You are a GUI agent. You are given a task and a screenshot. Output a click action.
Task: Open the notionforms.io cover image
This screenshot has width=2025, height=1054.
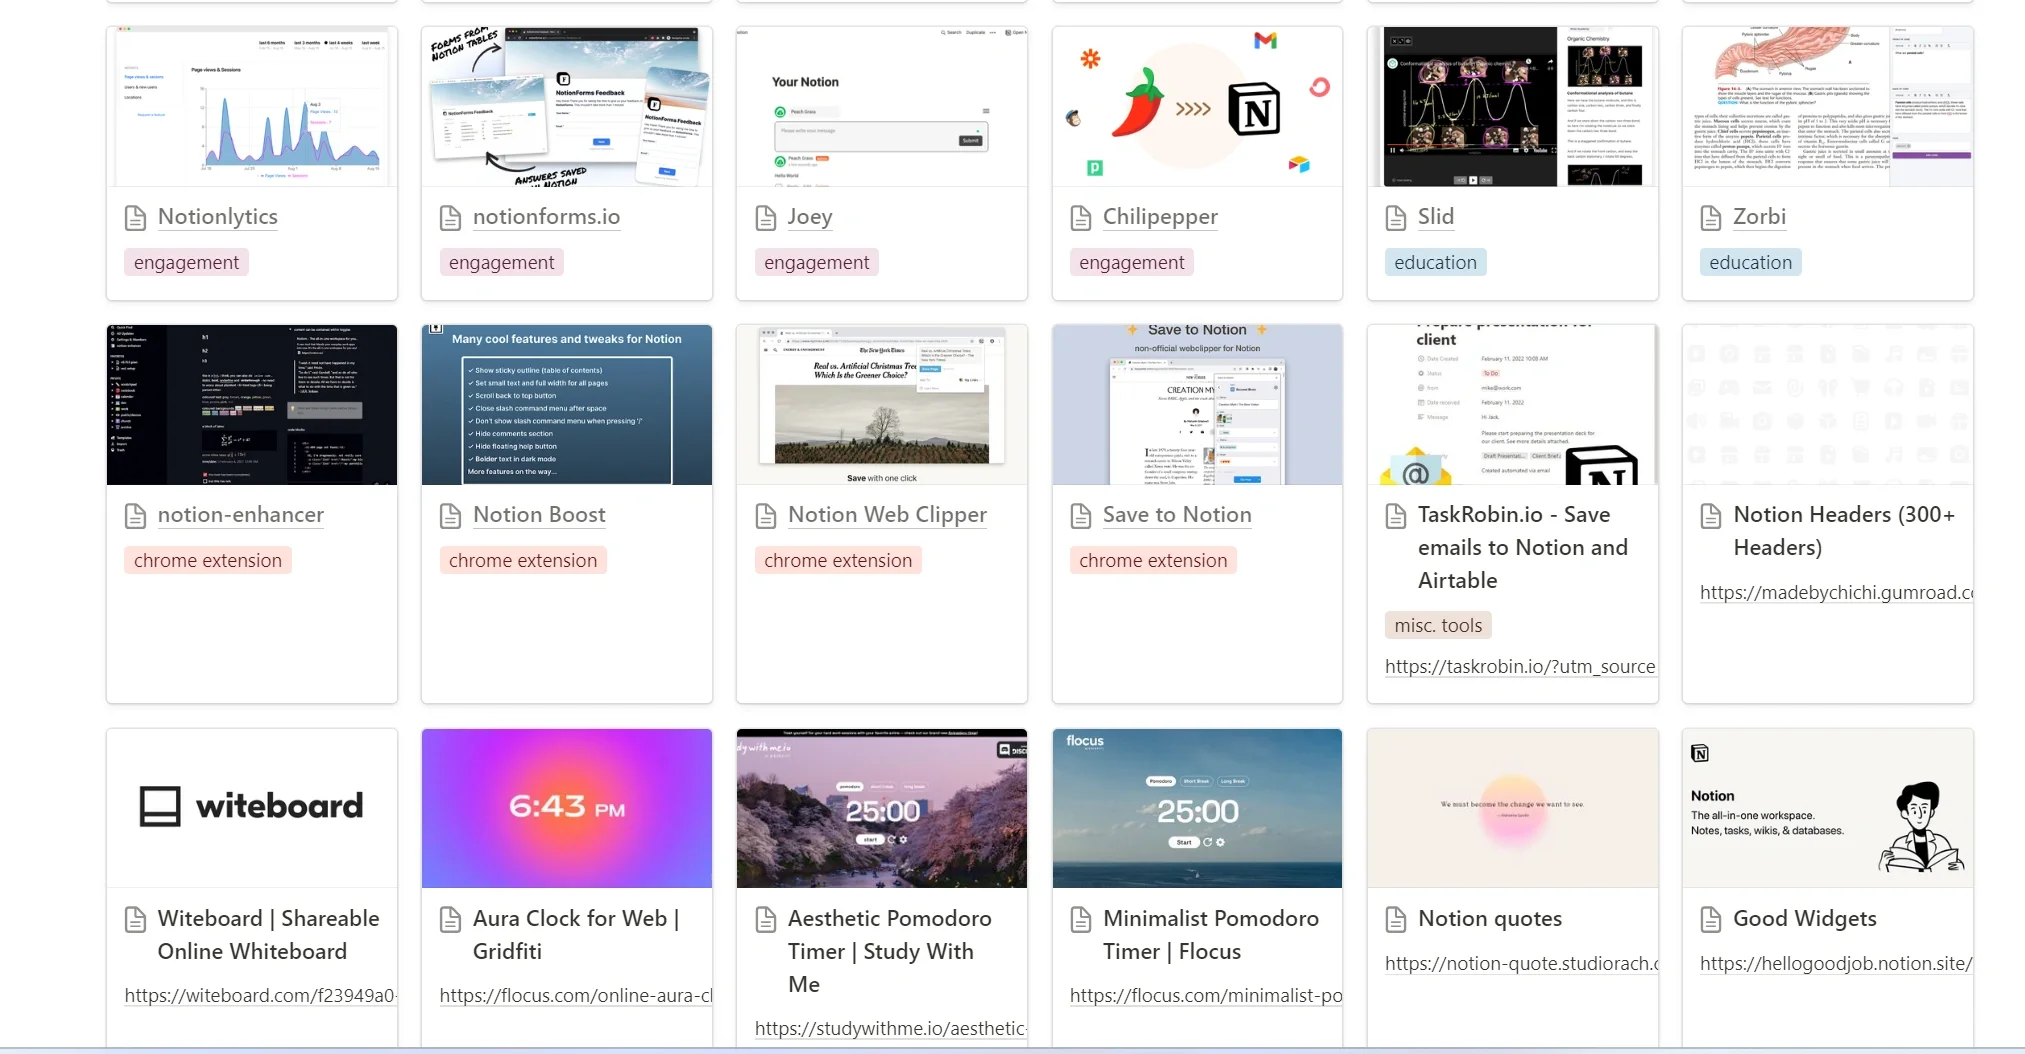tap(567, 107)
